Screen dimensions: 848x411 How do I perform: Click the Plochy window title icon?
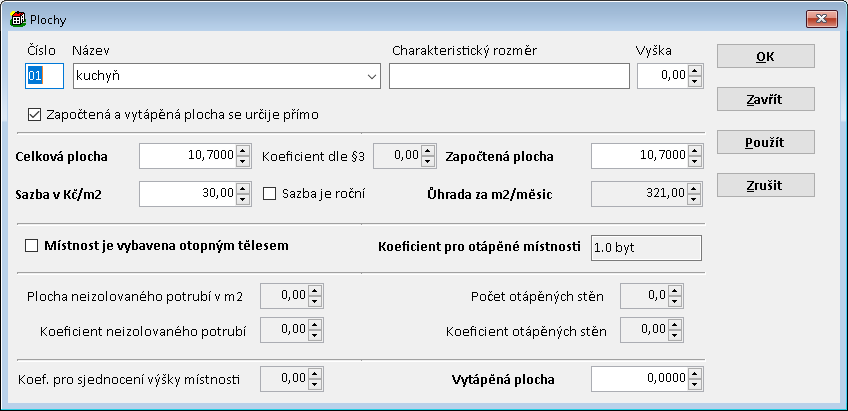point(17,18)
